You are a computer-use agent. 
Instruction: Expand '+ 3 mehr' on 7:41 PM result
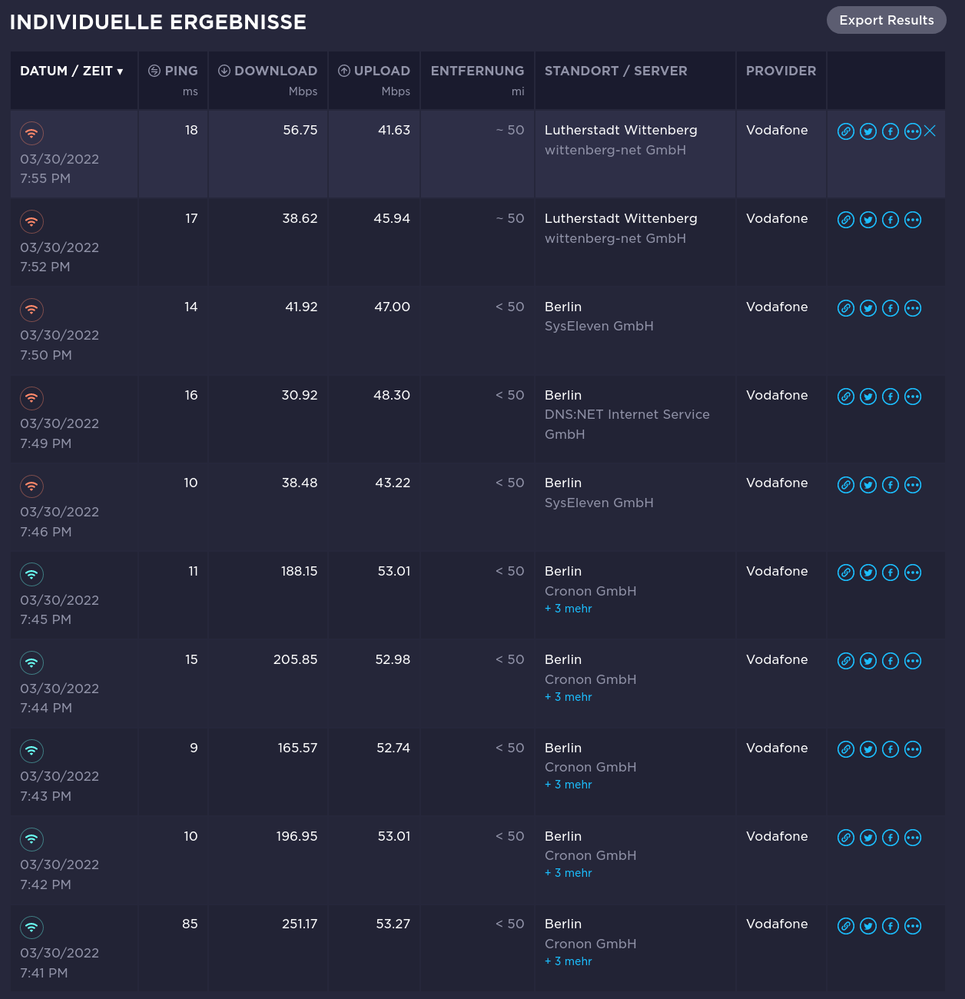click(568, 961)
